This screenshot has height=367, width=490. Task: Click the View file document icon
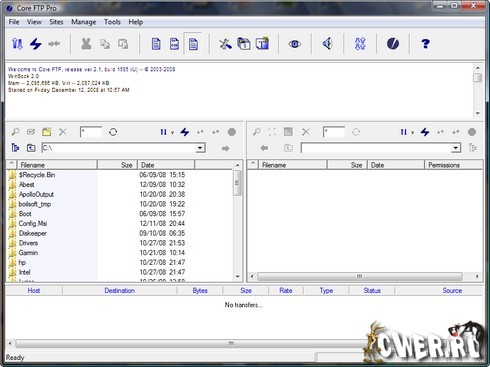tap(156, 44)
